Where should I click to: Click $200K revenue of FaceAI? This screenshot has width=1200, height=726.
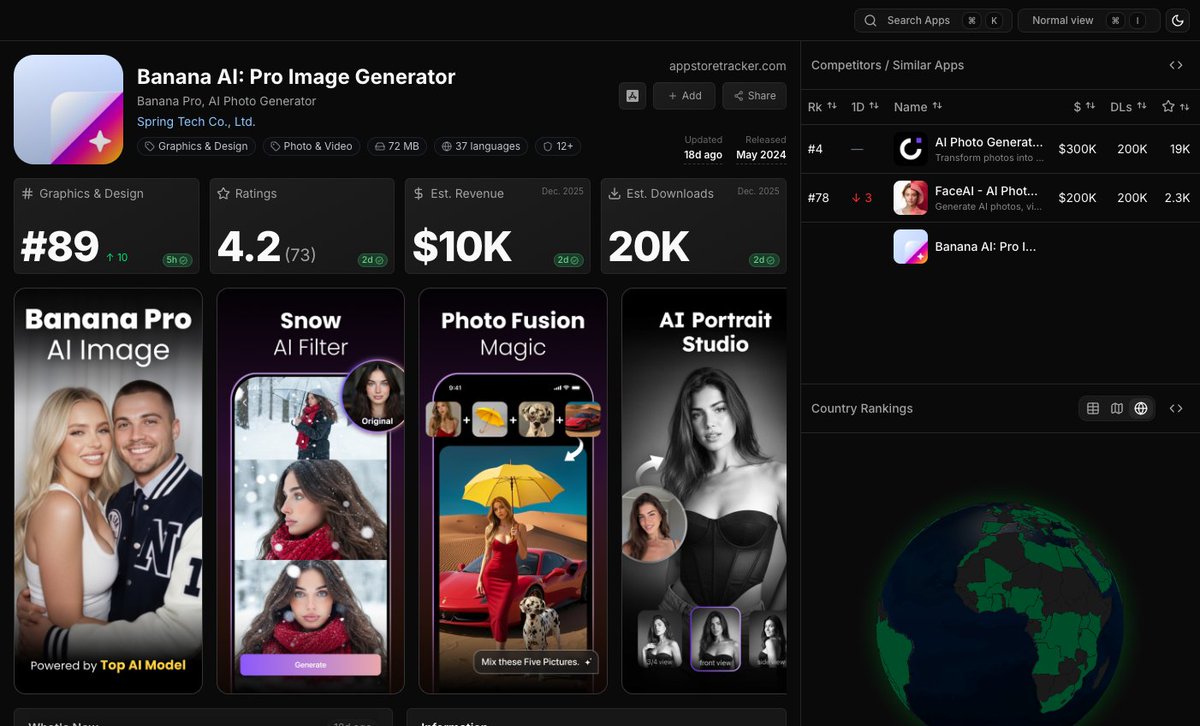(1078, 198)
